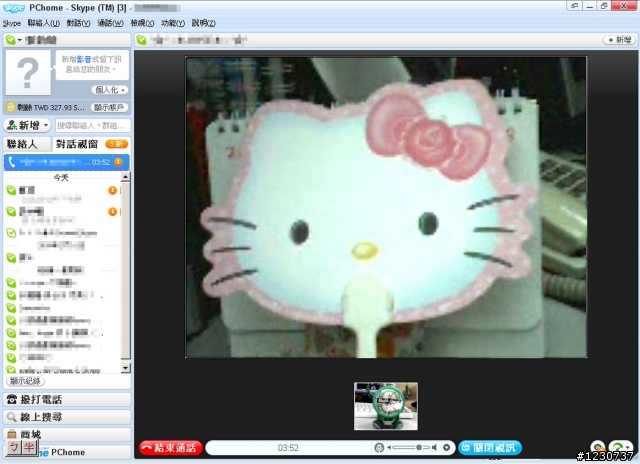Click the 撥打電話 button
Screen dimensions: 640x464
[x=67, y=400]
